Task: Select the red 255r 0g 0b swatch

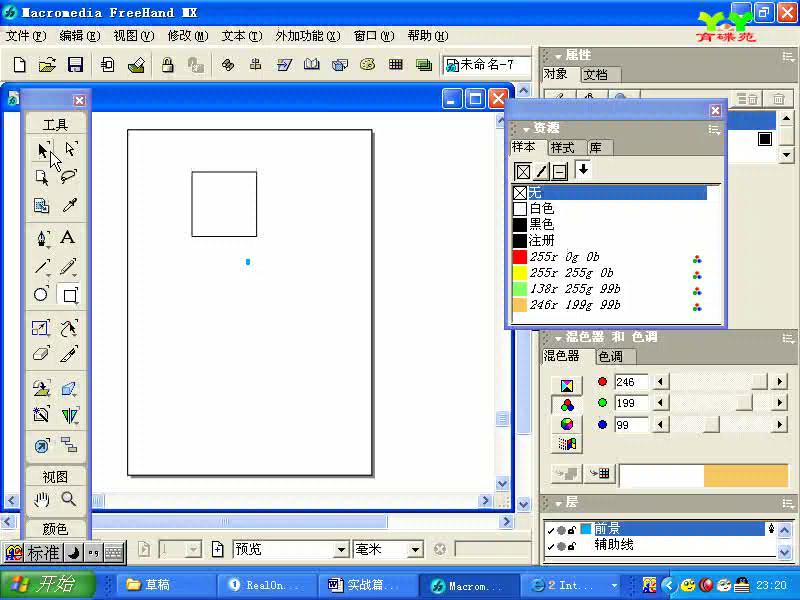Action: 610,257
